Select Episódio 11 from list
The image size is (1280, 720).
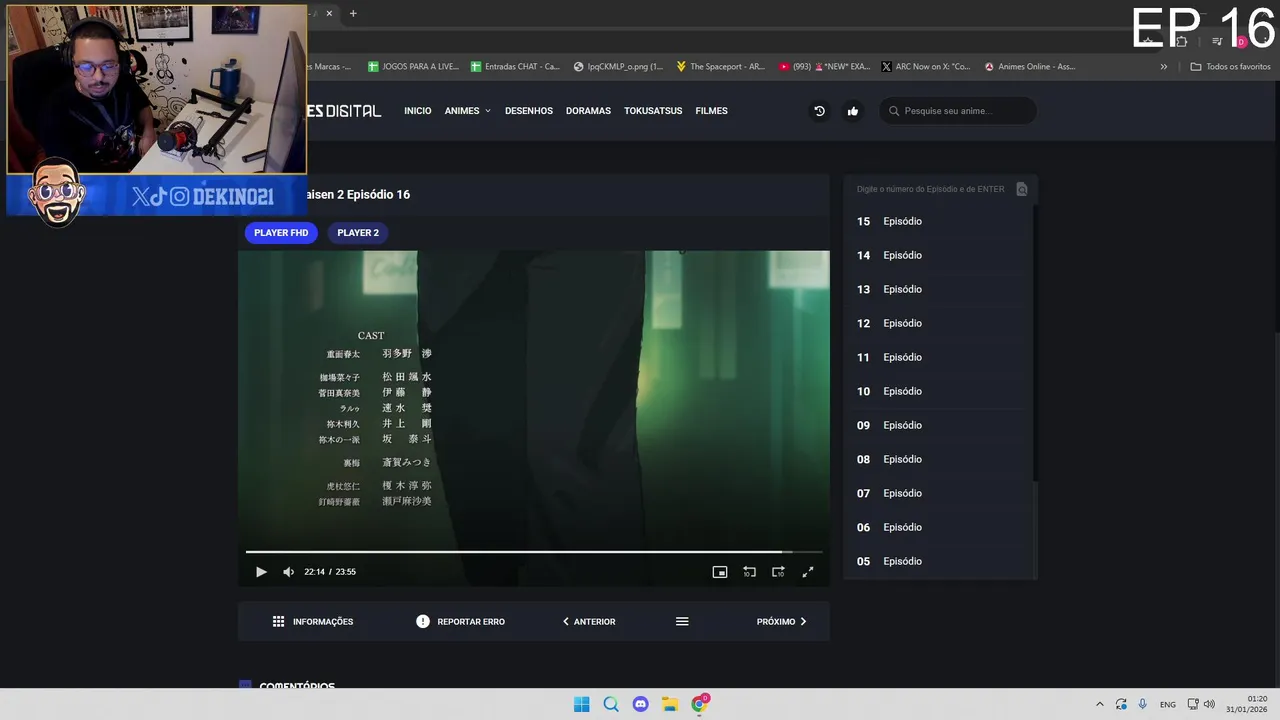click(x=938, y=357)
